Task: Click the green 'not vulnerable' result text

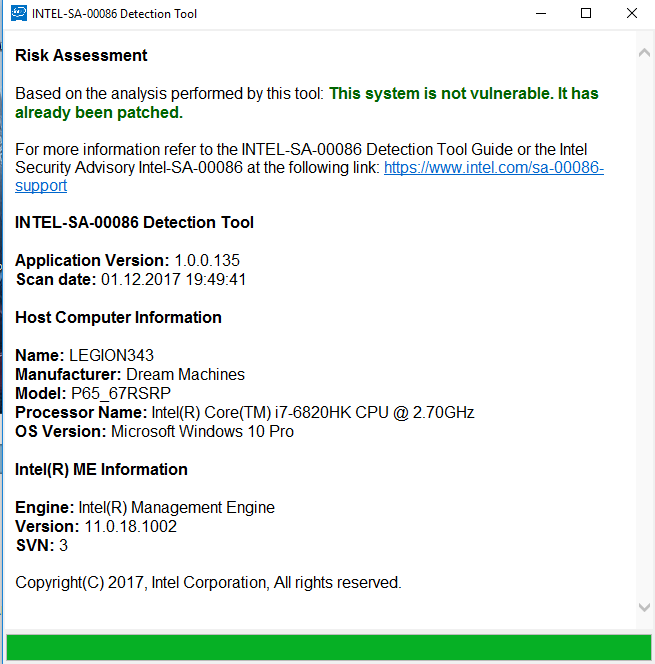Action: tap(307, 103)
